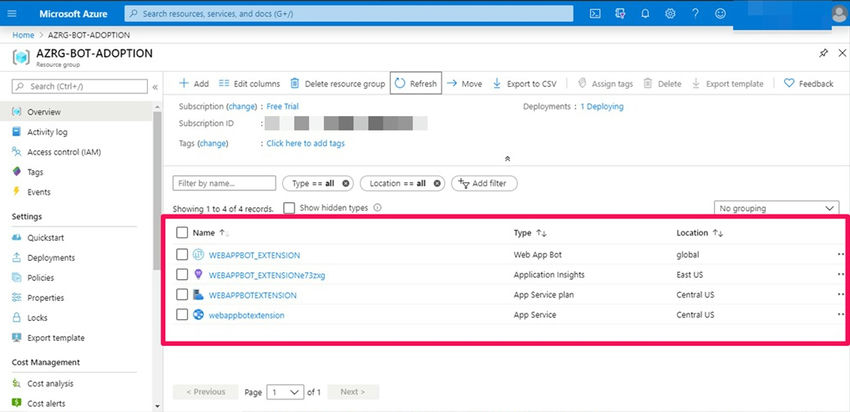Check the WEBAPPBOT_EXTENSION row checkbox
Screen dimensions: 850x412
coord(182,254)
